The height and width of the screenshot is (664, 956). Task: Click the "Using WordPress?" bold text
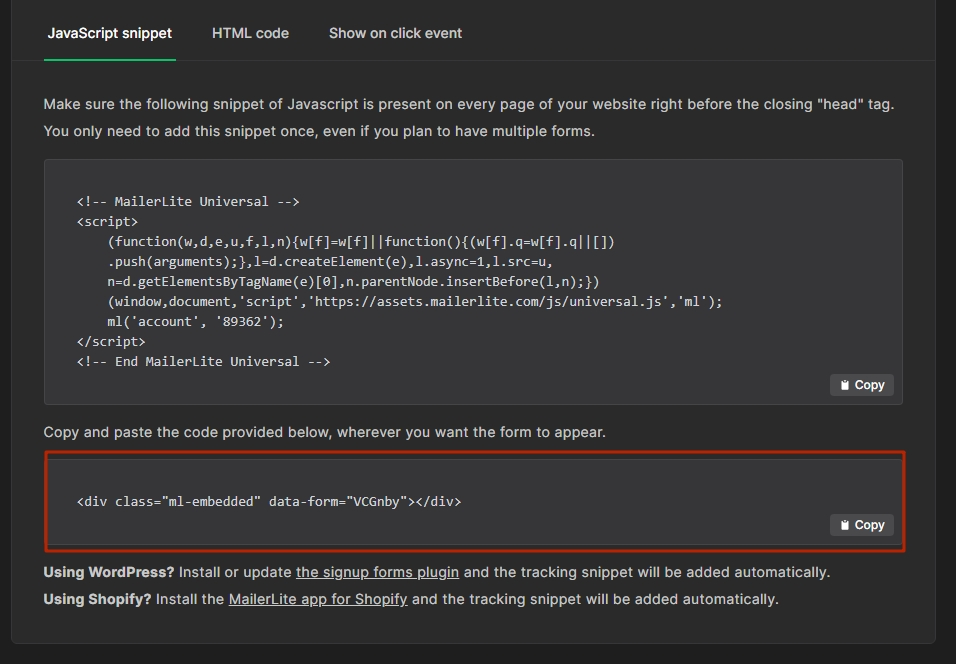click(109, 573)
